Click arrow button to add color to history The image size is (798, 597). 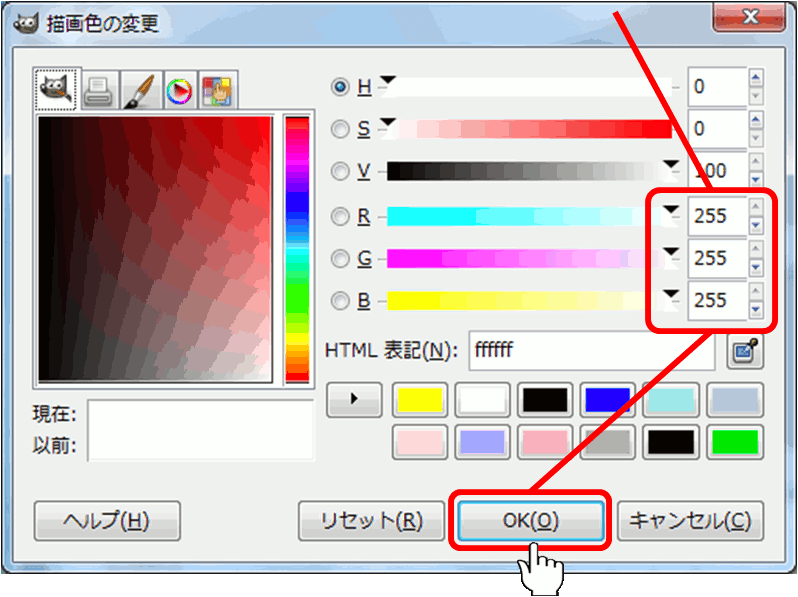tap(354, 399)
